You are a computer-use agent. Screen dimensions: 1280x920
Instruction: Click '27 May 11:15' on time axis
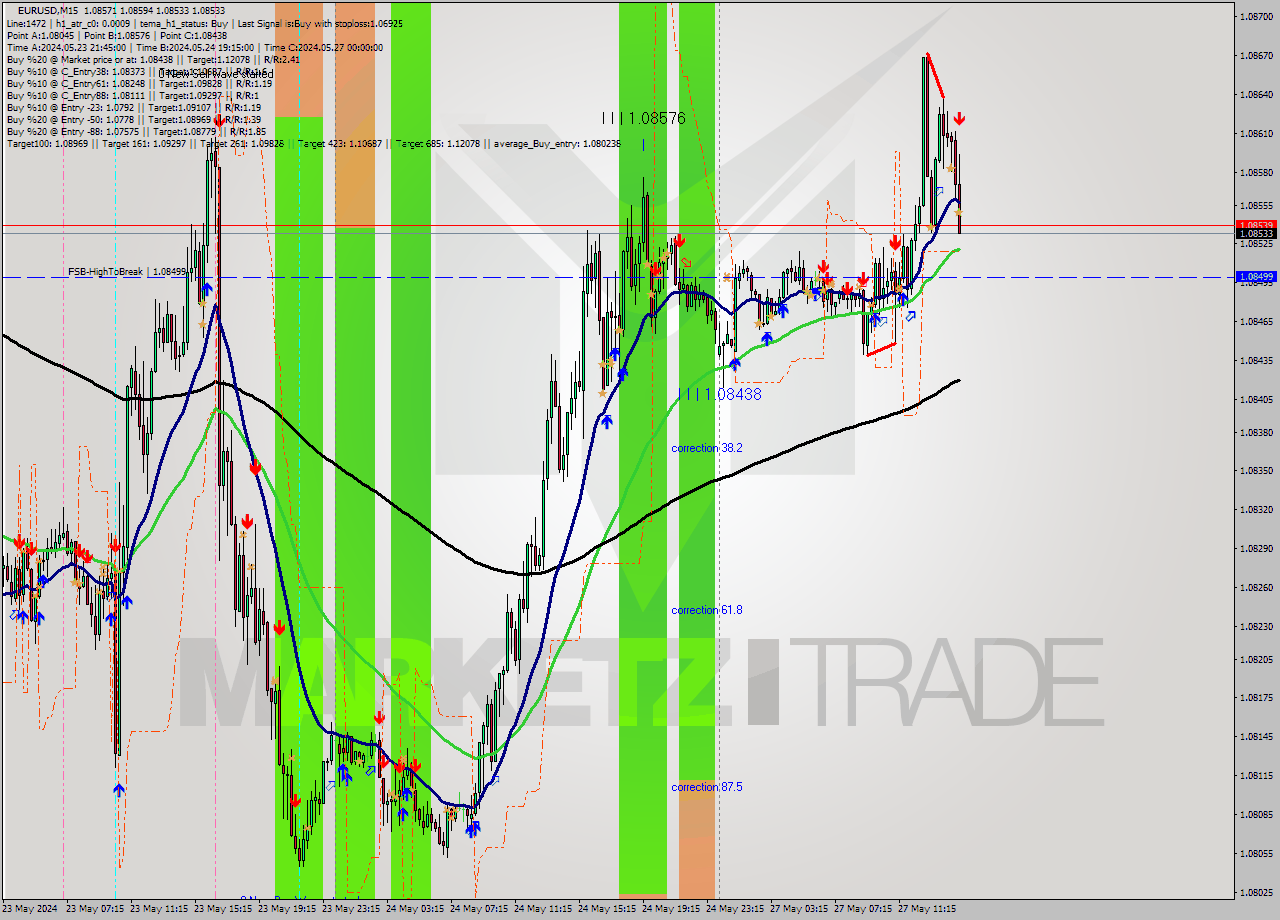pos(928,909)
